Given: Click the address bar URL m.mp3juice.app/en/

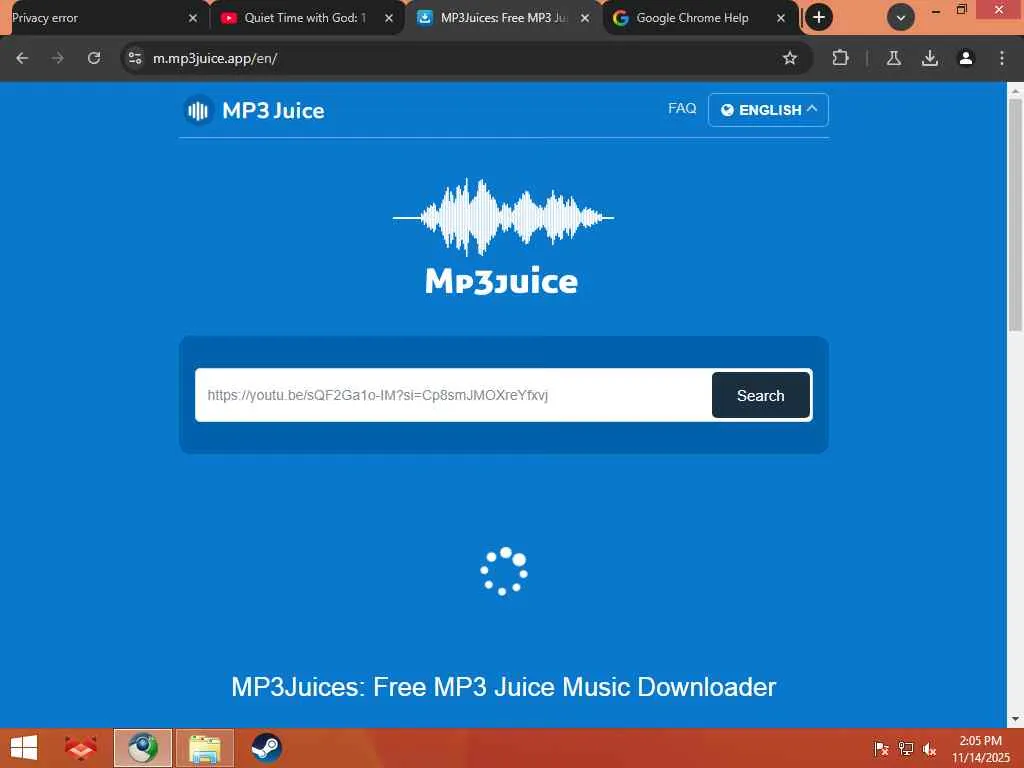Looking at the screenshot, I should click(215, 58).
